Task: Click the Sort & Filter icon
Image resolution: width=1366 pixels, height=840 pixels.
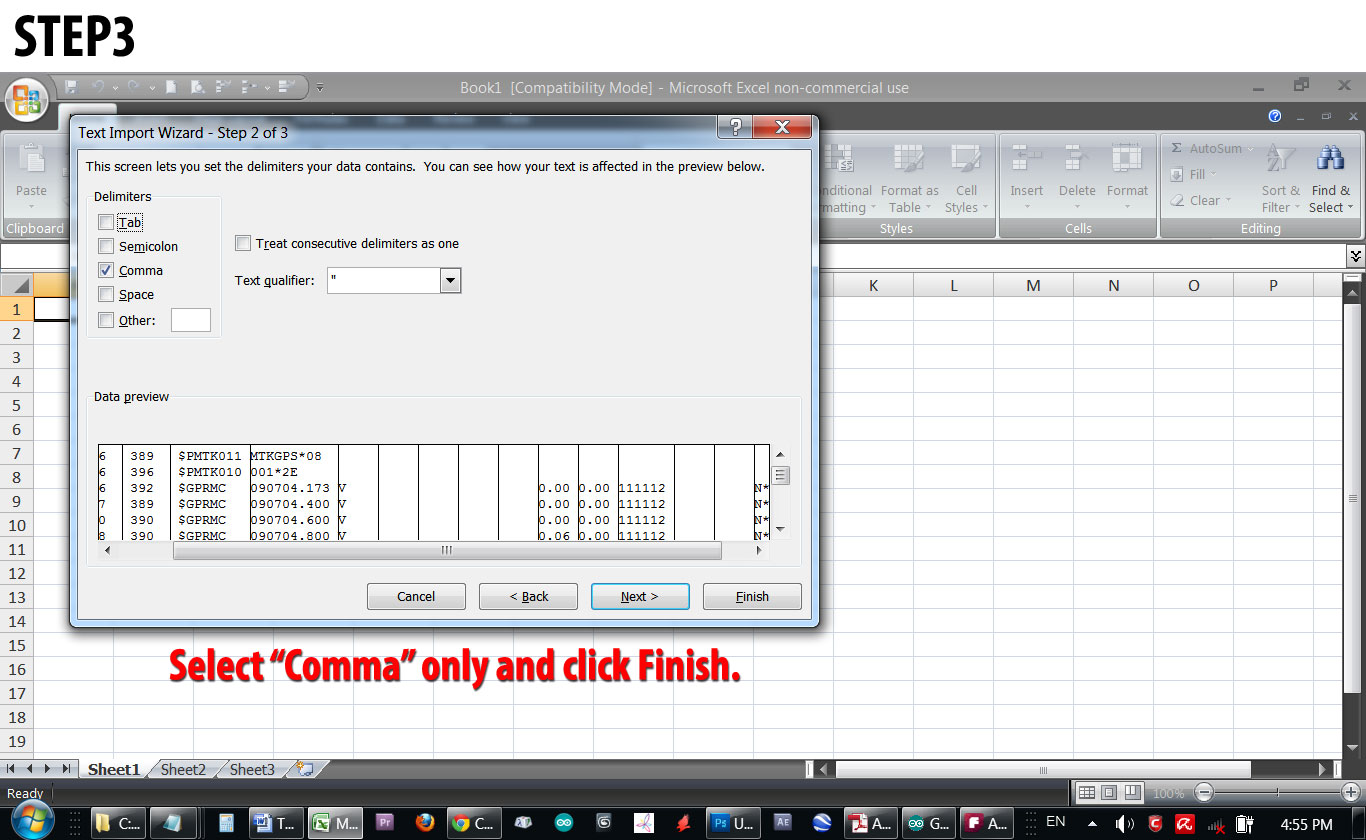Action: 1280,180
